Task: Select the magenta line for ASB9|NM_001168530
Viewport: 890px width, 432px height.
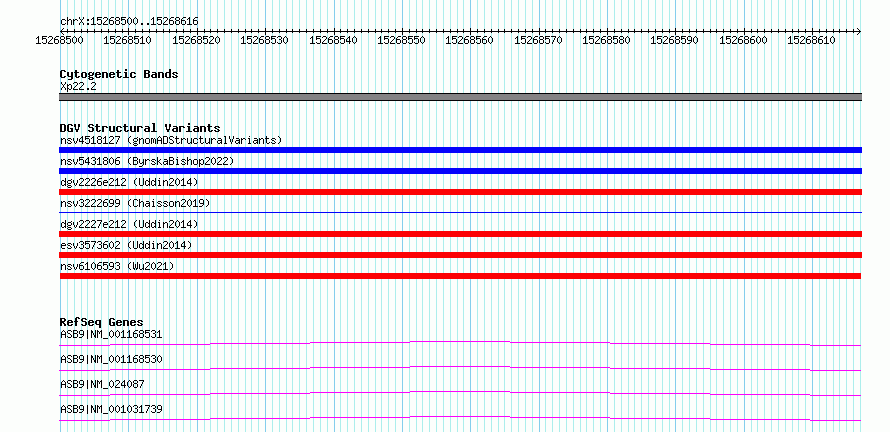Action: [460, 368]
